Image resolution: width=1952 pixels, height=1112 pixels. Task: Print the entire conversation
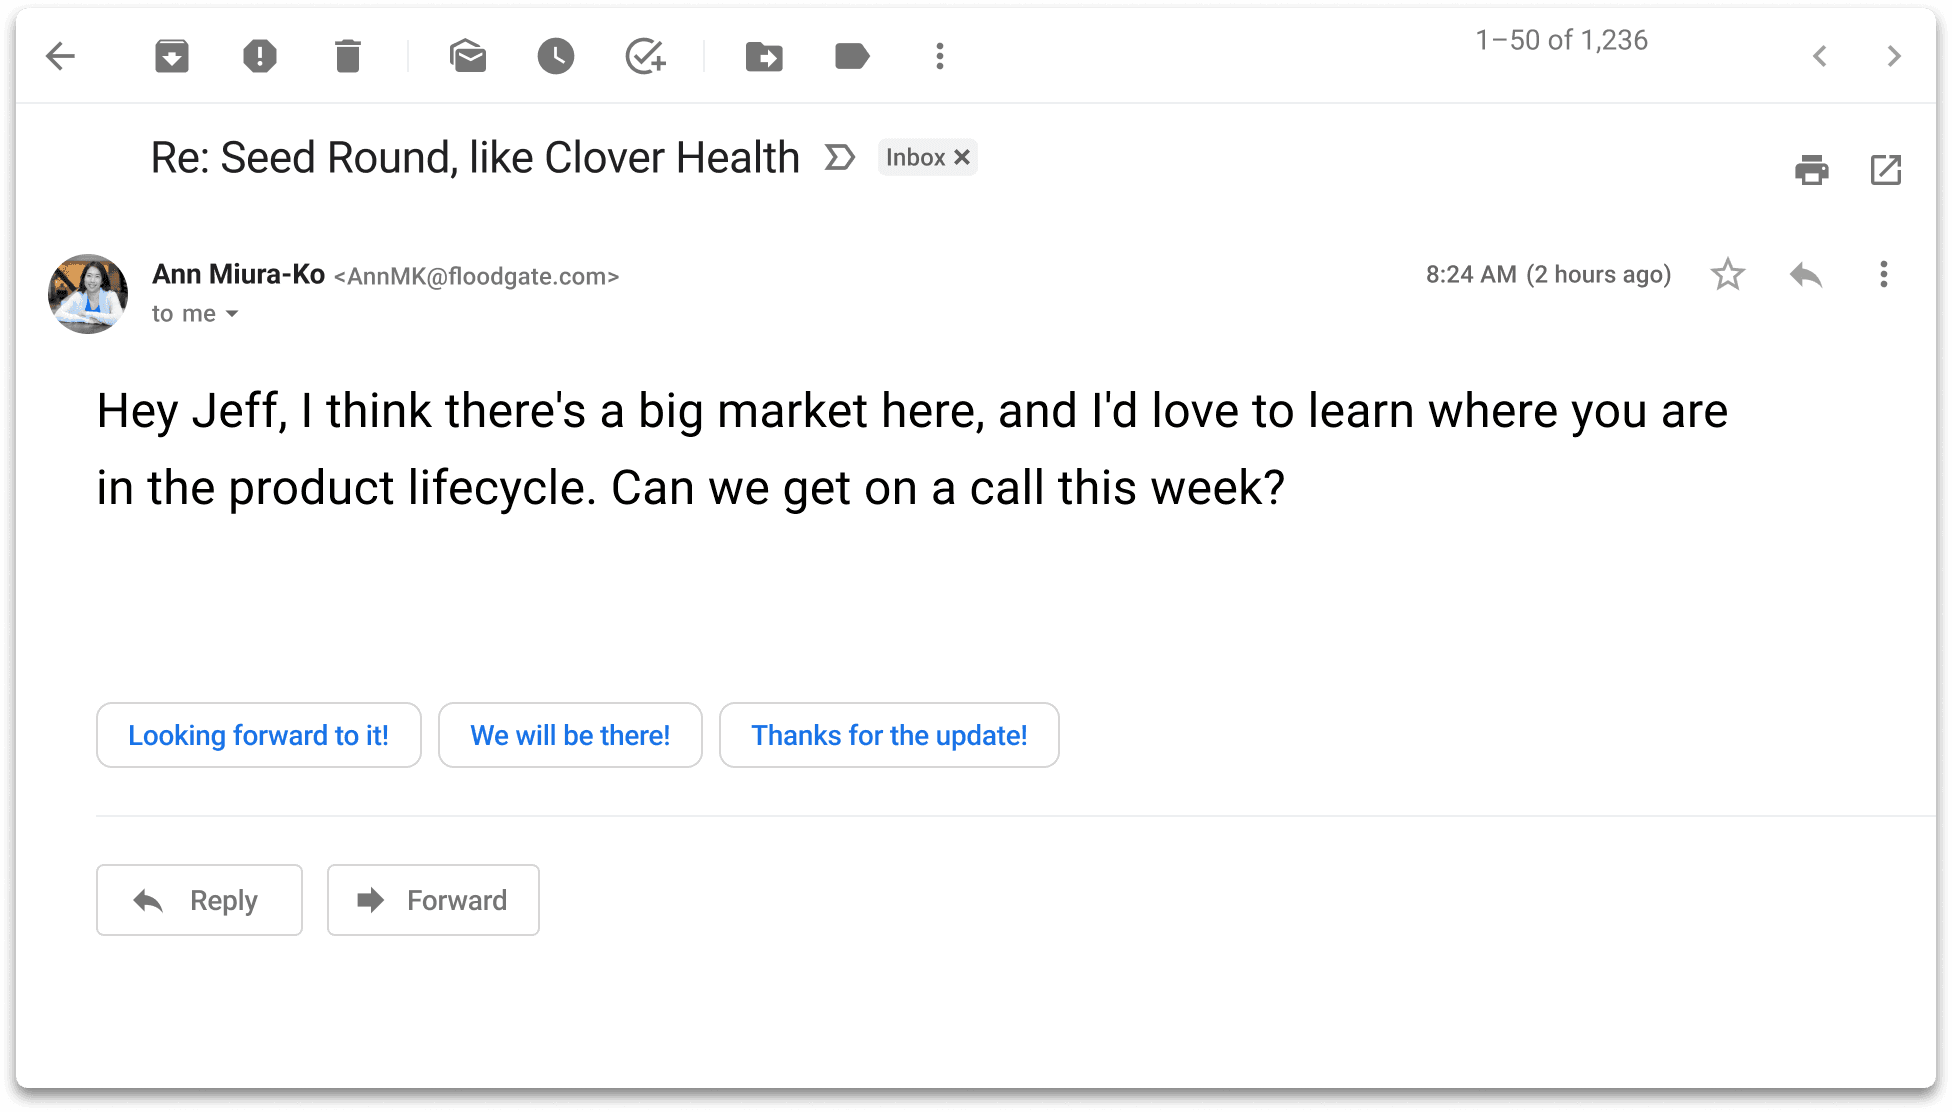(1812, 170)
